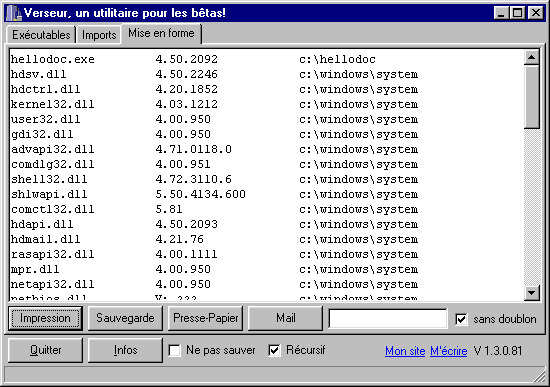Click the hellodoc.exe file name

coord(53,59)
